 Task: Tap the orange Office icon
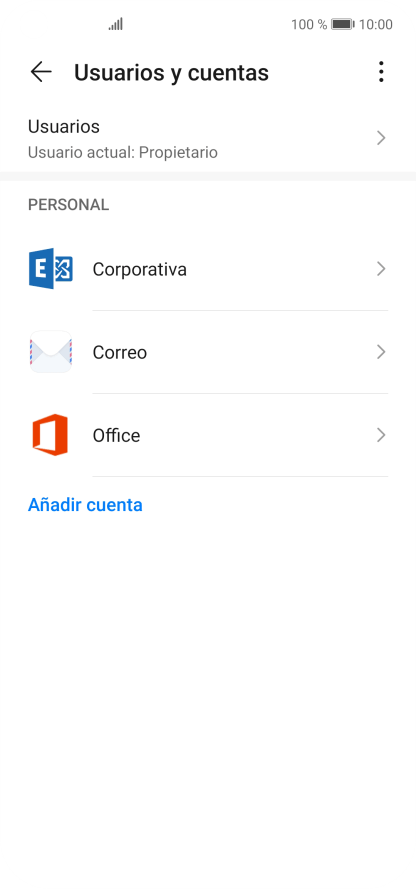[50, 435]
